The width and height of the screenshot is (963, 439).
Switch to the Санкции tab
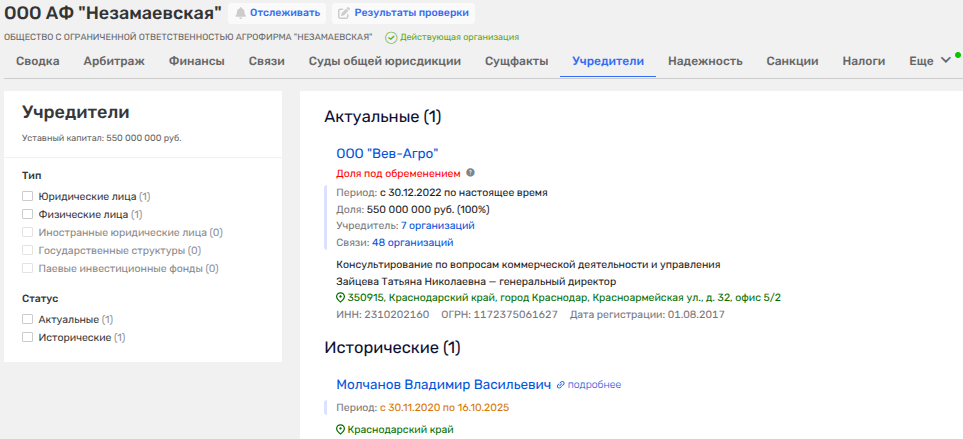click(x=792, y=61)
